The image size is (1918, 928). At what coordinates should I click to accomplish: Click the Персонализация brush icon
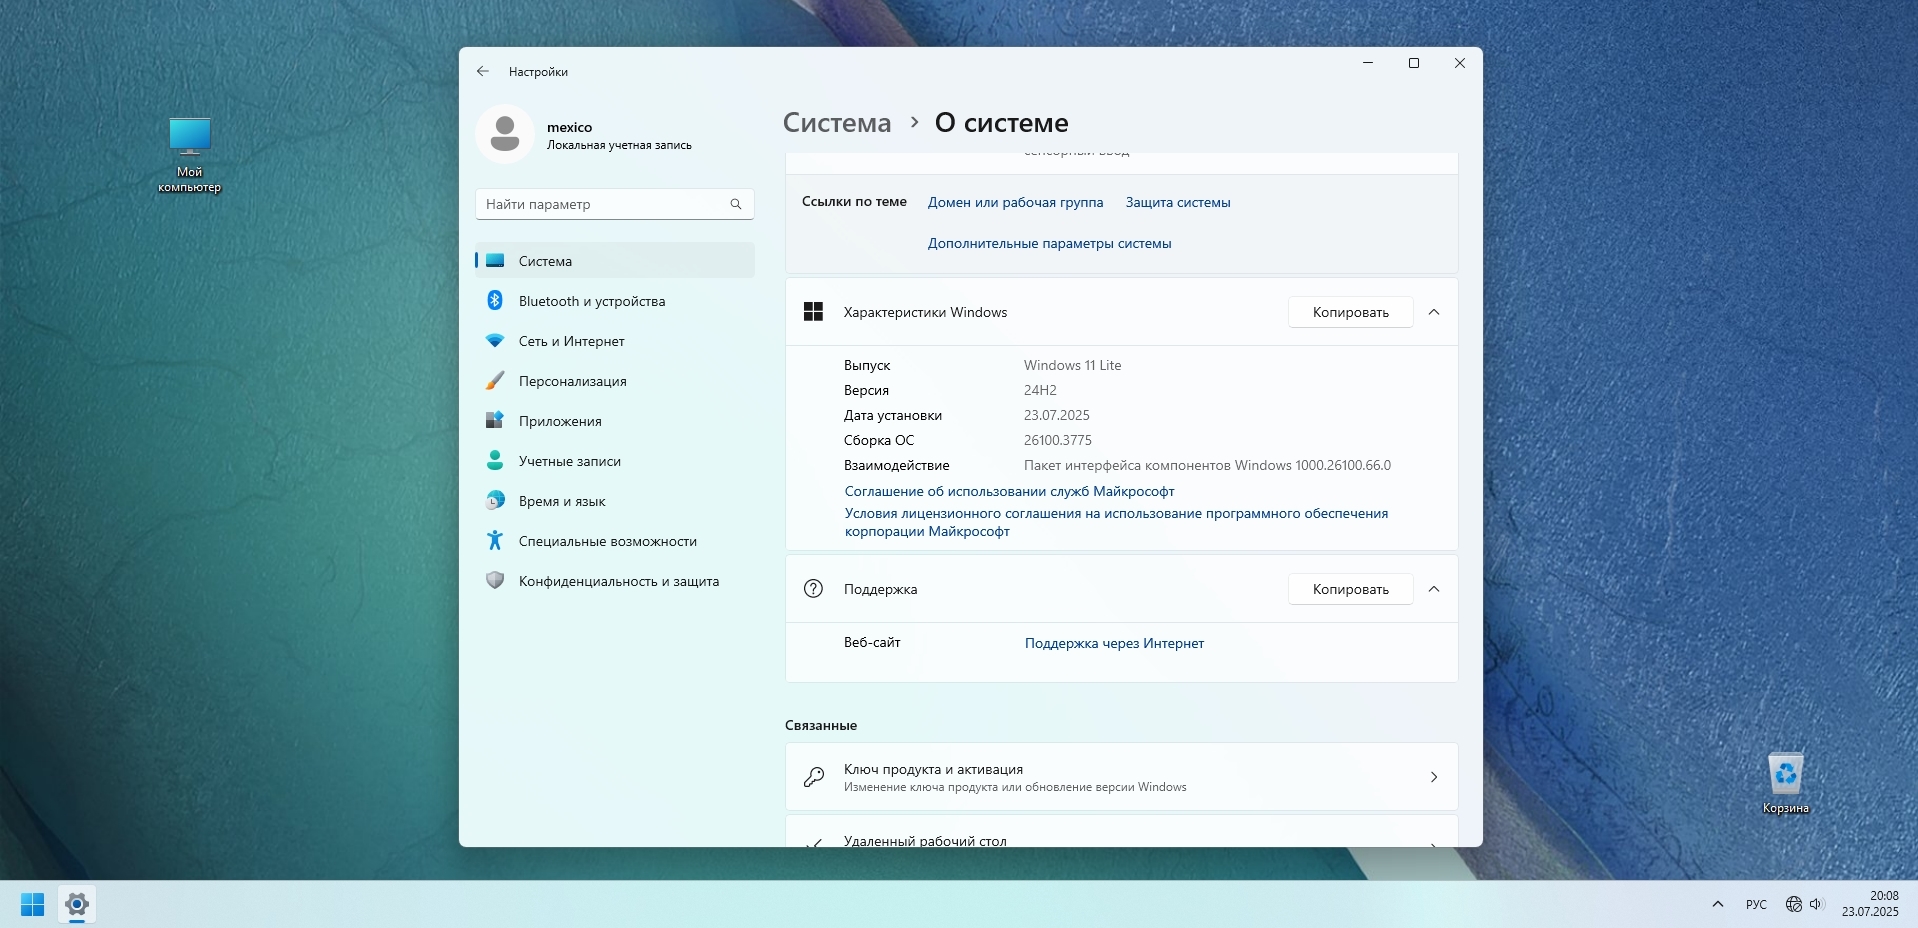click(x=495, y=381)
